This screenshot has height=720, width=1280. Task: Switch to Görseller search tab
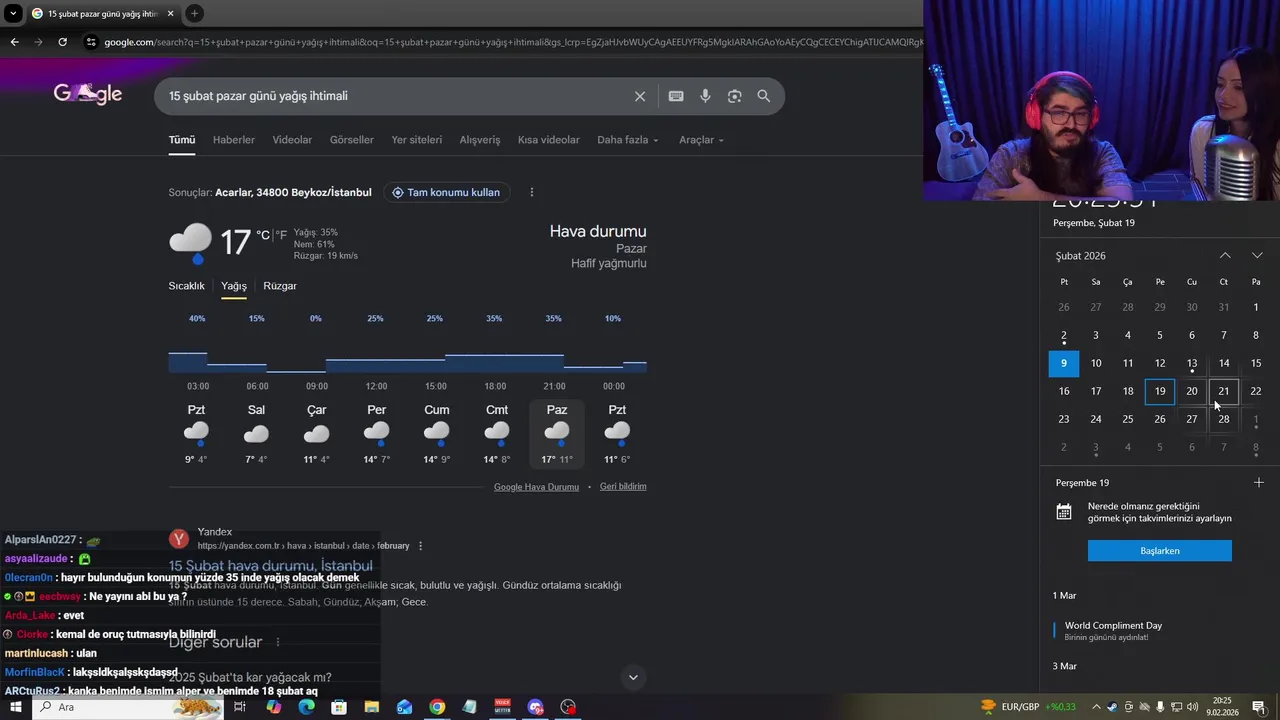click(352, 140)
